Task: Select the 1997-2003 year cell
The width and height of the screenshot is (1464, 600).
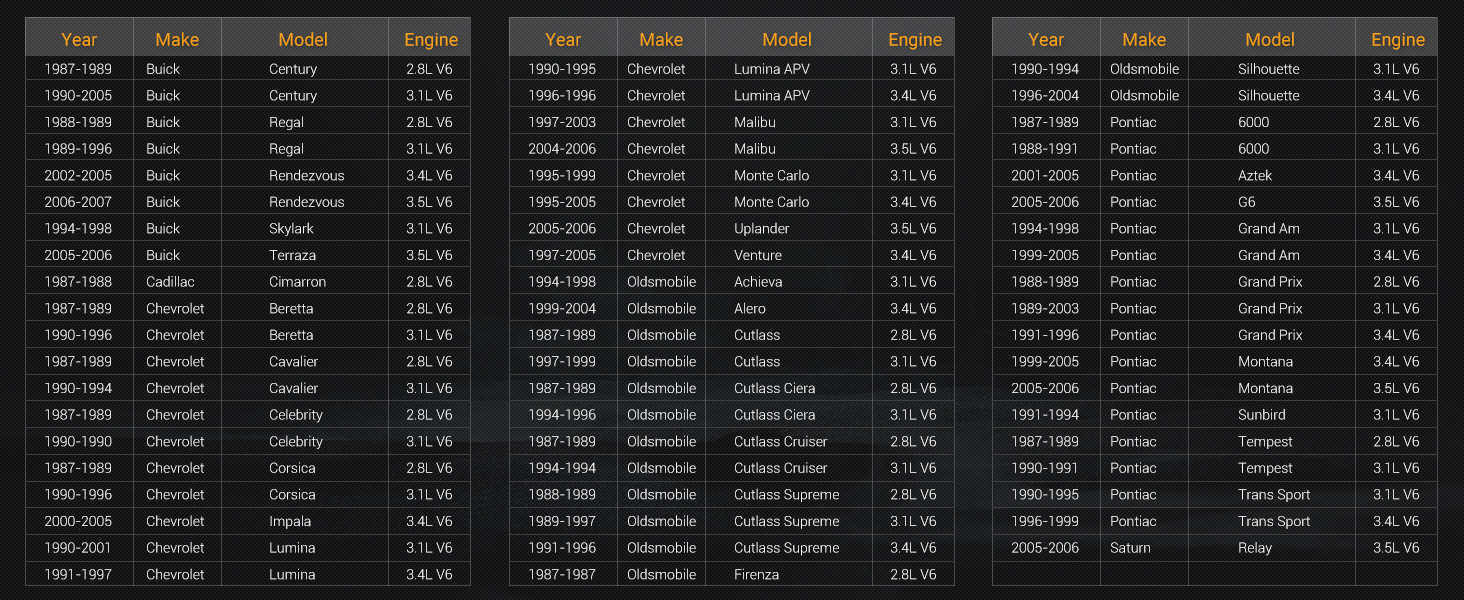Action: tap(563, 122)
